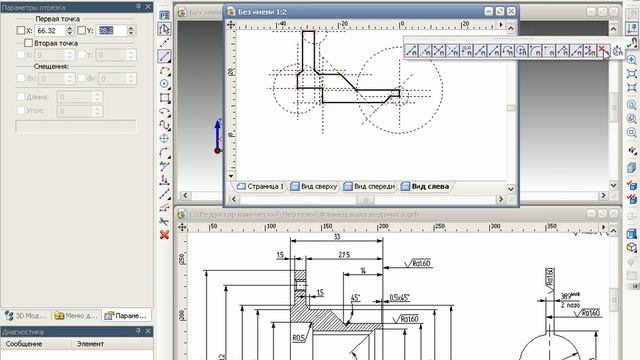Toggle the Y checkbox under Первая точка
This screenshot has height=360, width=640.
[82, 30]
